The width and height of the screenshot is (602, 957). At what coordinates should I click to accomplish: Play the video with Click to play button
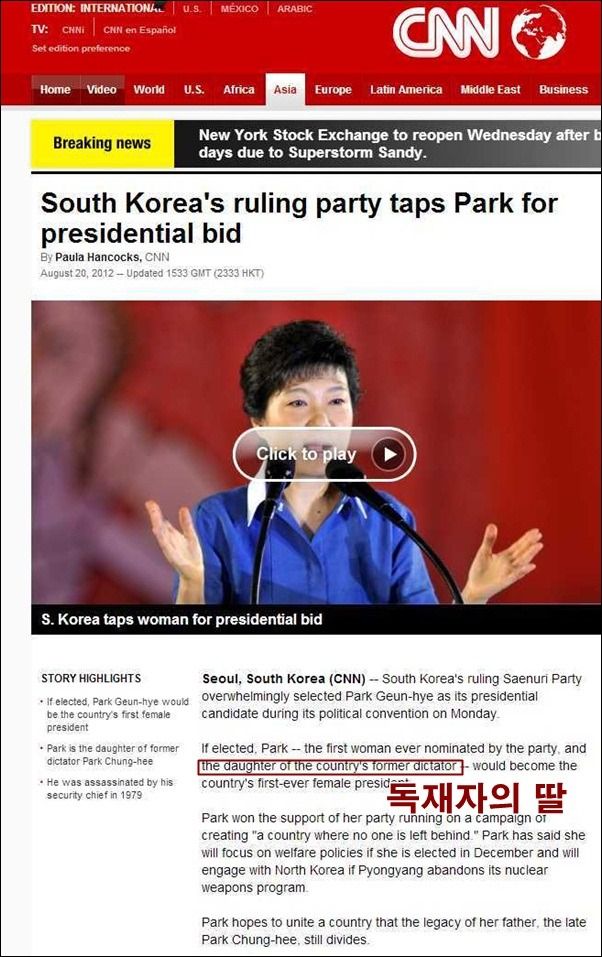pos(324,454)
